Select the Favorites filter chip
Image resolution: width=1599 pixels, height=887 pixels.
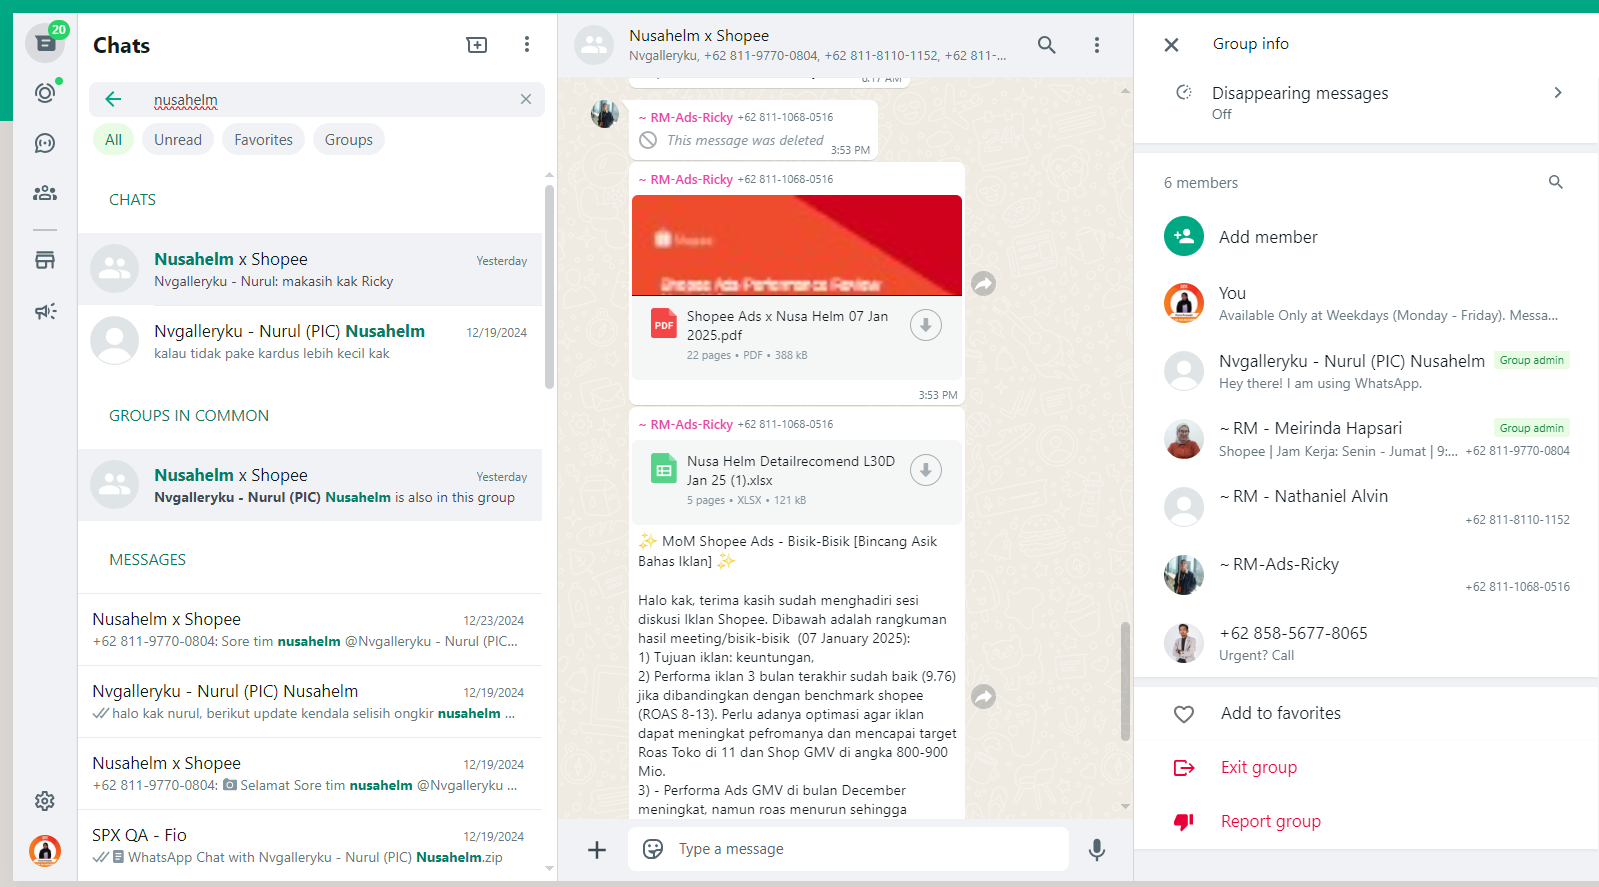(264, 140)
